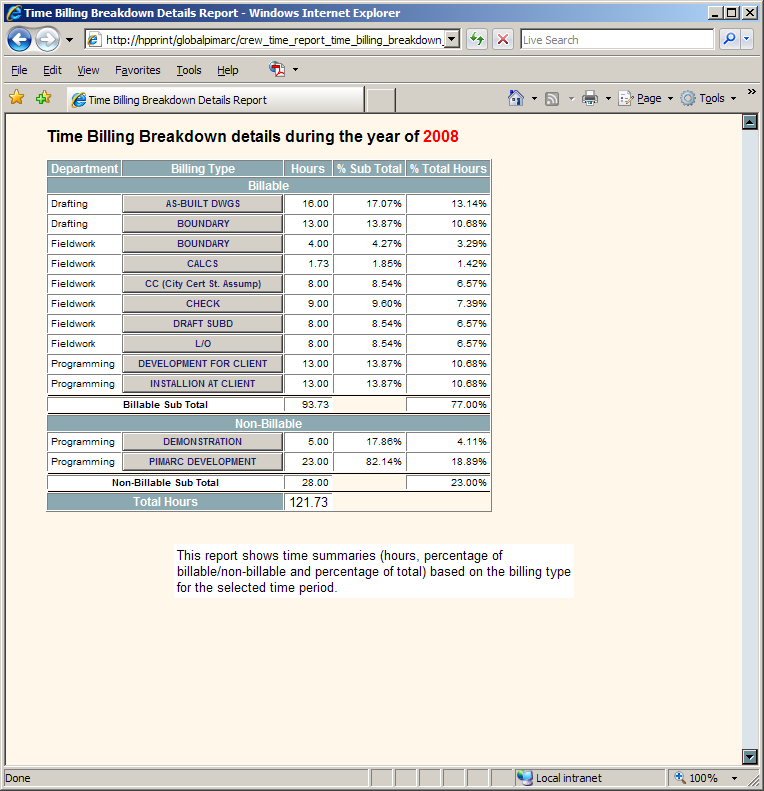Image resolution: width=764 pixels, height=791 pixels.
Task: Open the Tools gear command menu
Action: coord(708,98)
